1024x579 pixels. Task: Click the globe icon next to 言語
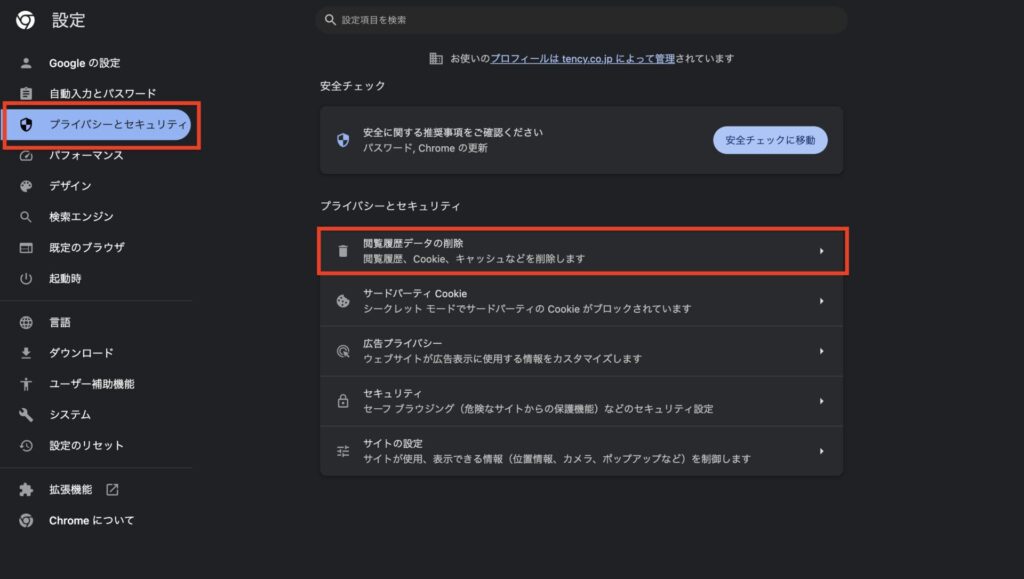[x=27, y=323]
